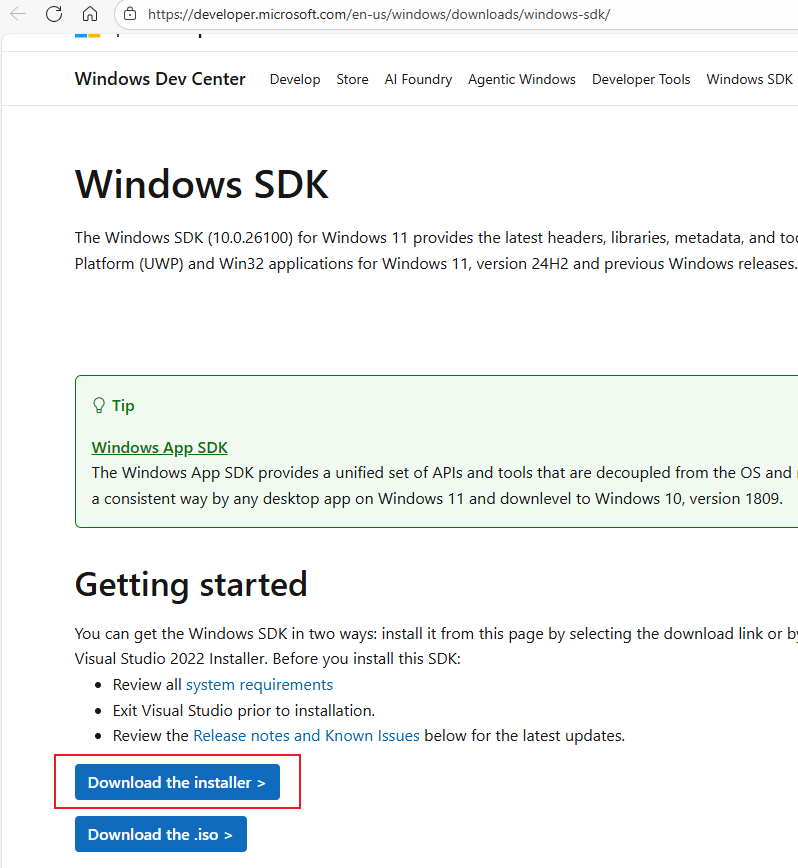Click the Windows SDK page heading

point(202,184)
